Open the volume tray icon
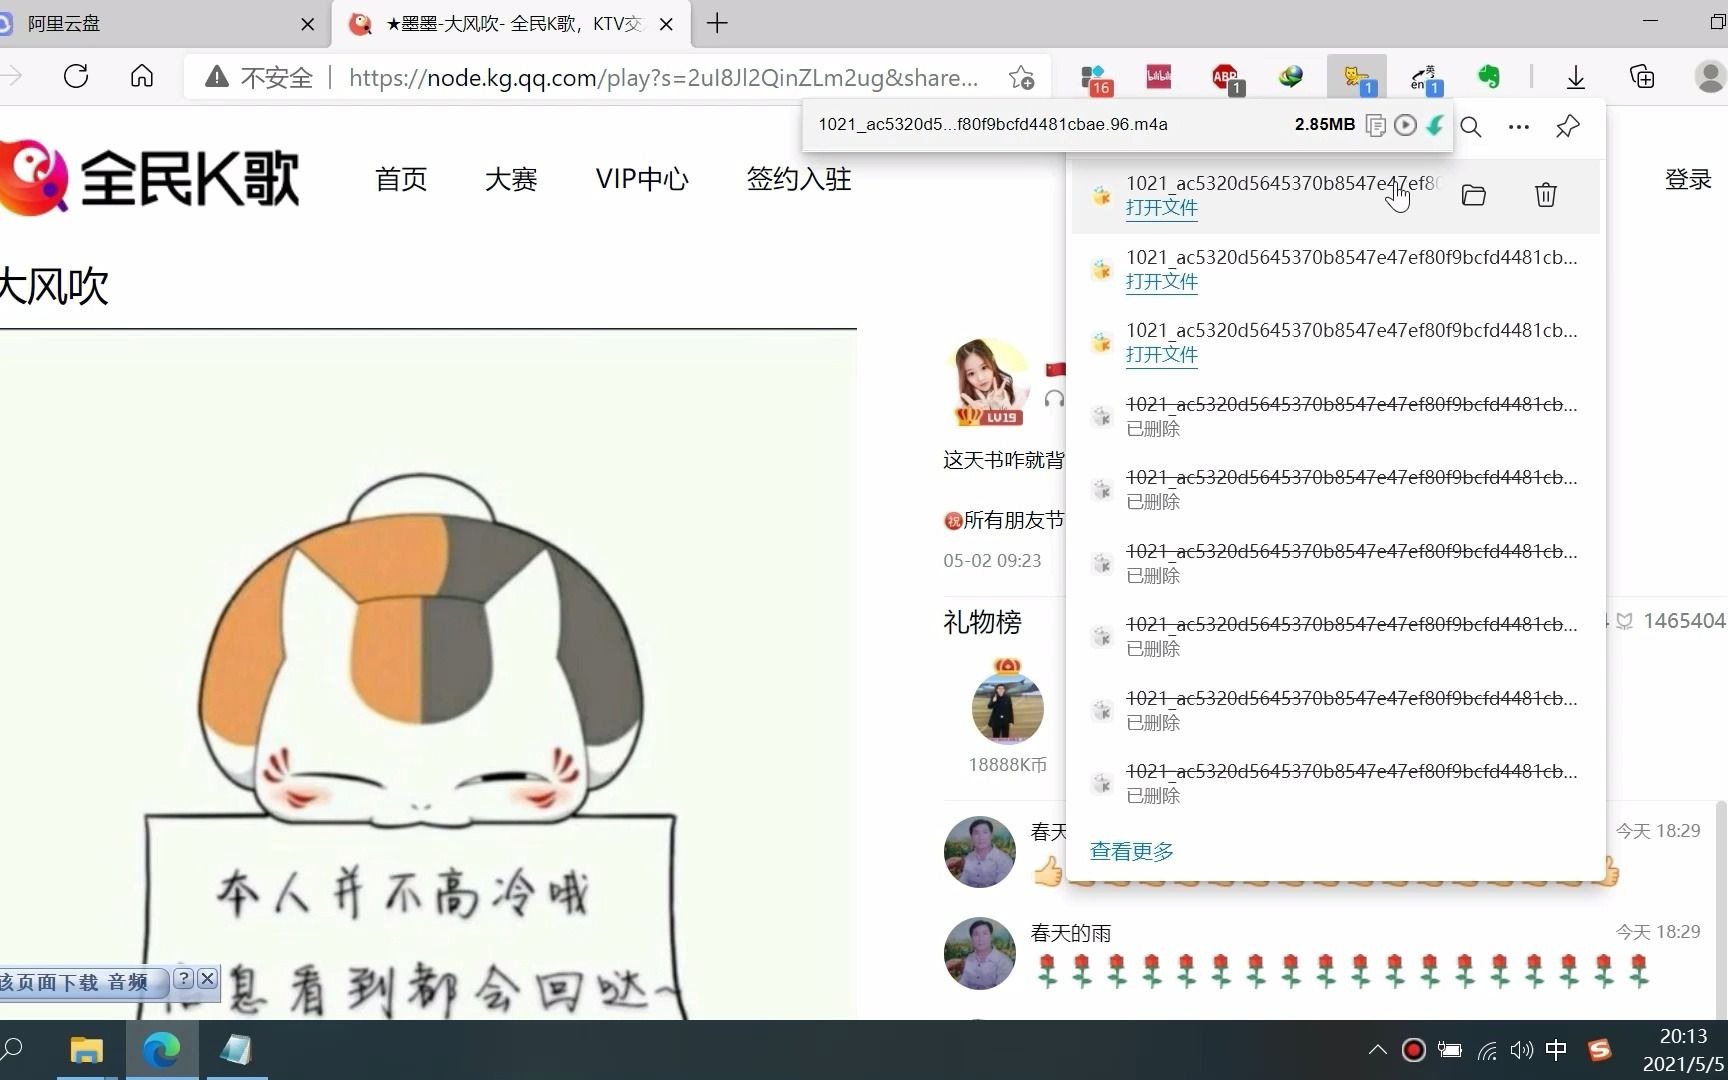This screenshot has width=1728, height=1080. tap(1521, 1050)
